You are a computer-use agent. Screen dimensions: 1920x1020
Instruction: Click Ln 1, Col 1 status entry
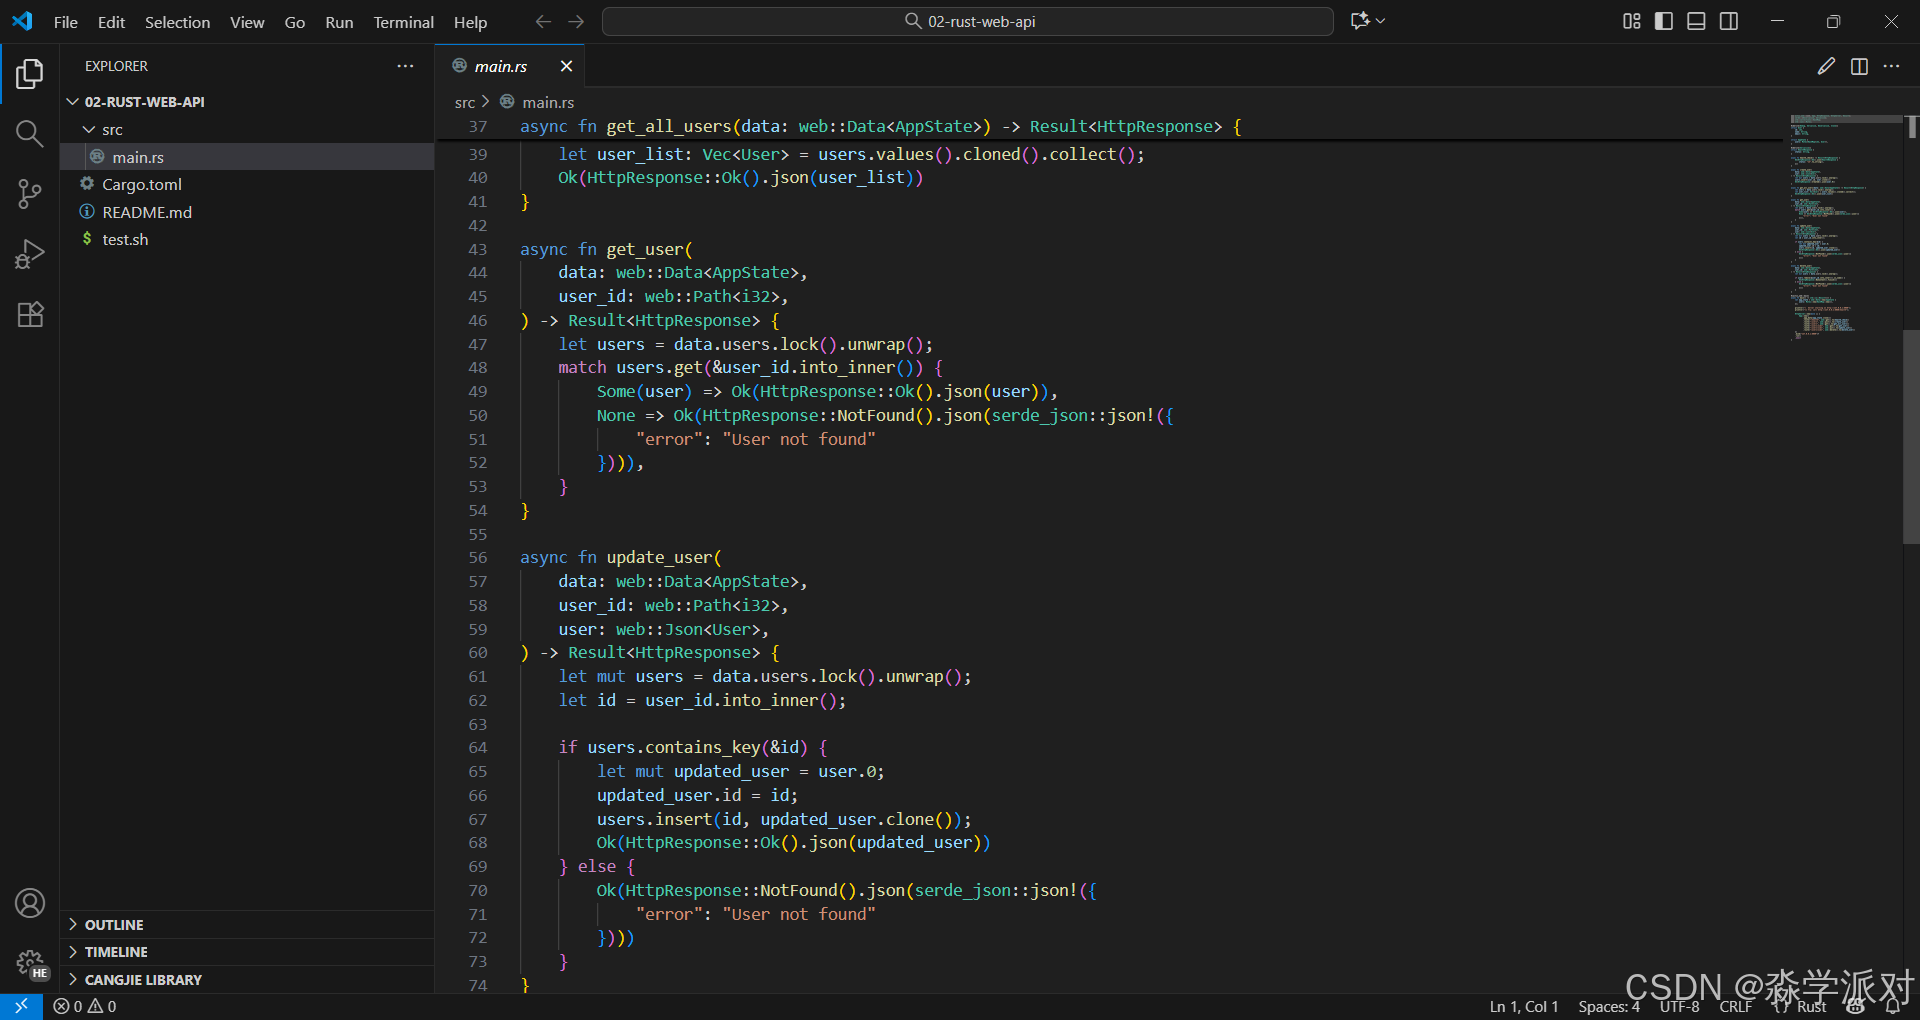click(x=1523, y=1007)
